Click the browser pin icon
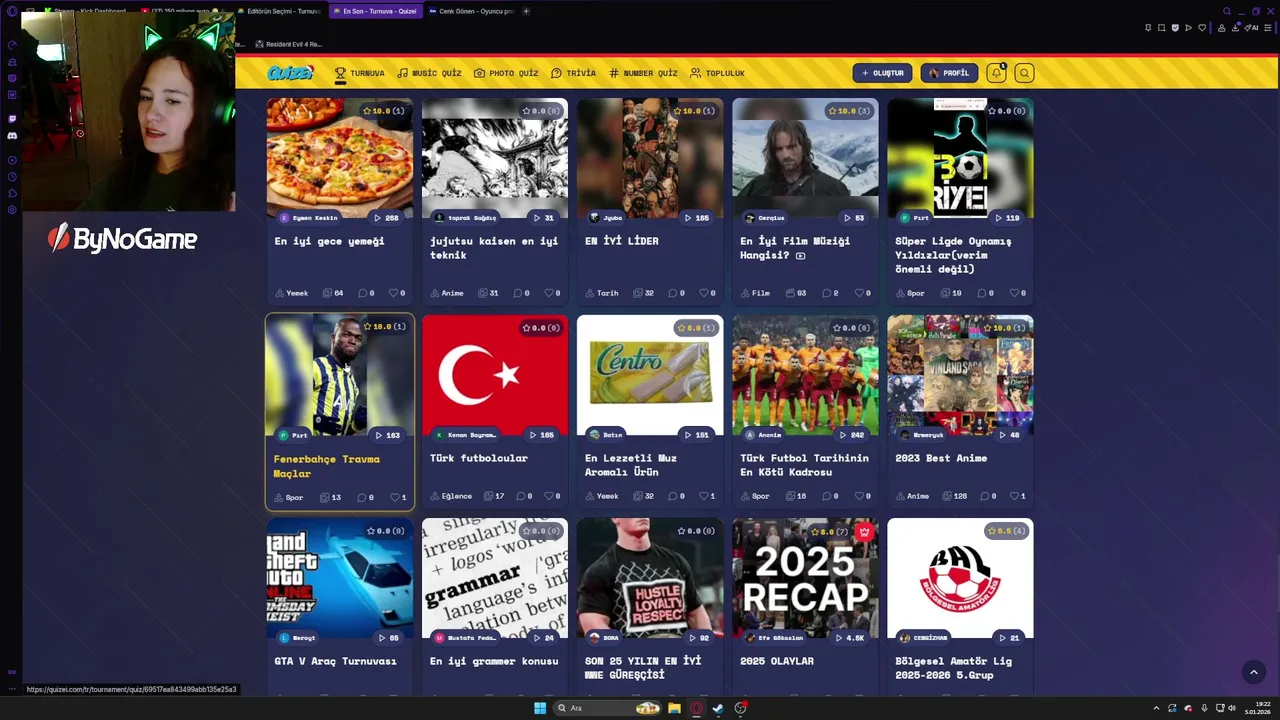1280x720 pixels. point(1148,28)
